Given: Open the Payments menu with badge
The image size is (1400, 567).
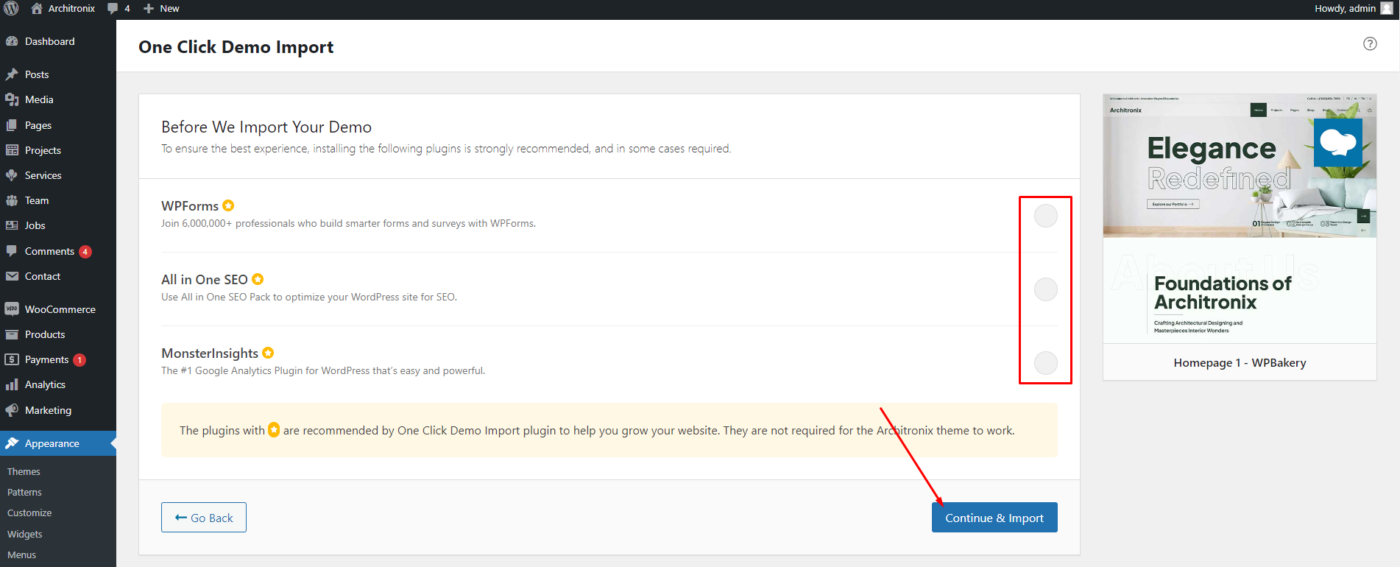Looking at the screenshot, I should coord(58,359).
